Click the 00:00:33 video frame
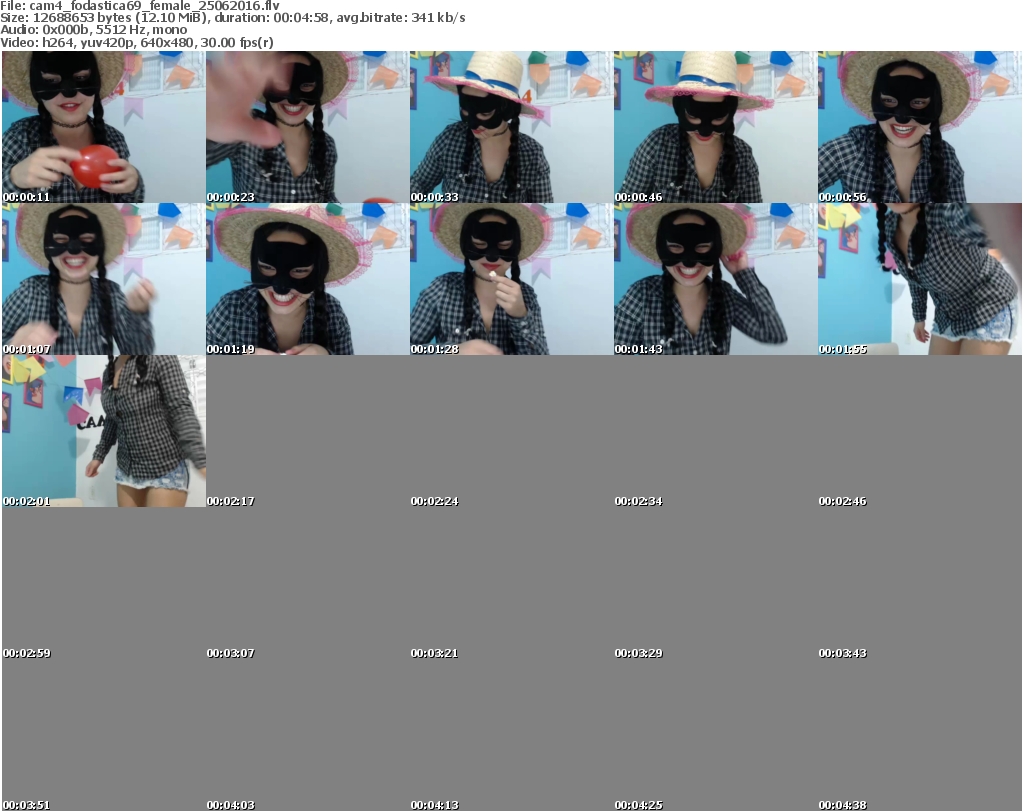 (511, 127)
